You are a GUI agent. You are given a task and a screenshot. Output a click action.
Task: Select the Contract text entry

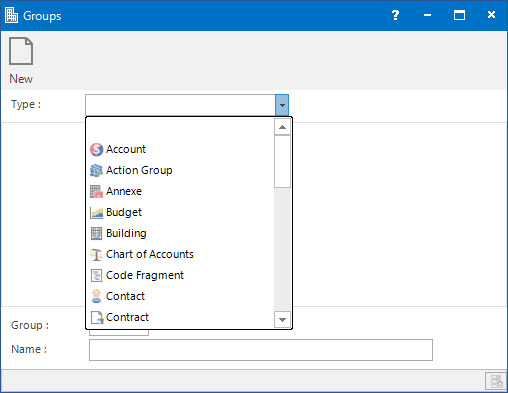click(127, 317)
